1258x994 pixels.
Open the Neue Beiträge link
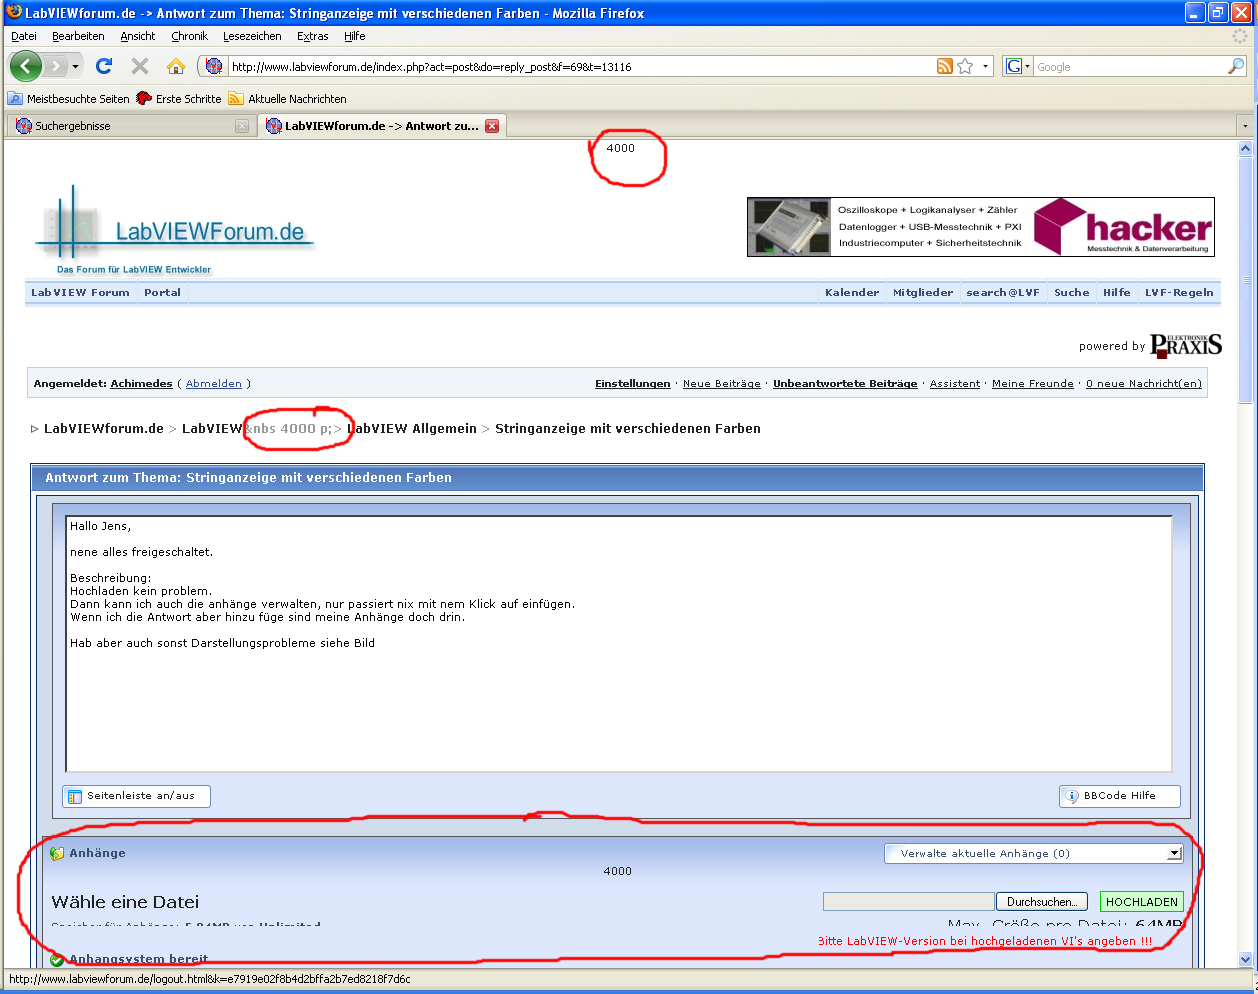pos(722,384)
